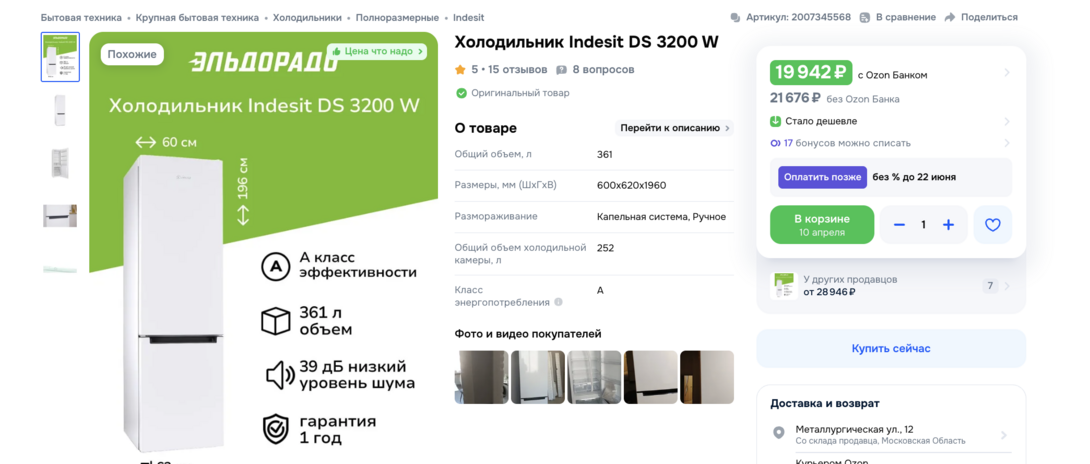
Task: Open 17 бонусов можно списать details
Action: click(x=890, y=143)
